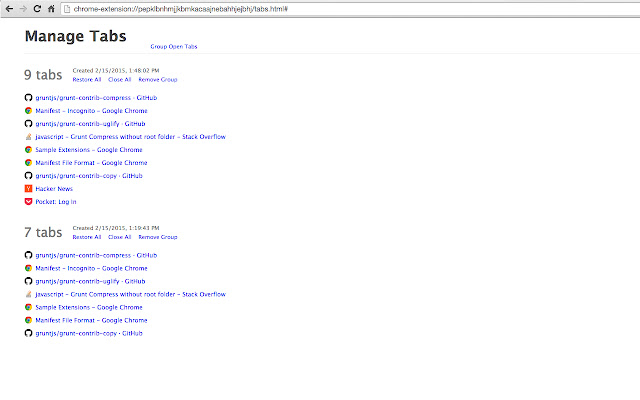Click Chrome favicon beside Manifest File Format in 9 tabs group
640x400 pixels.
28,163
